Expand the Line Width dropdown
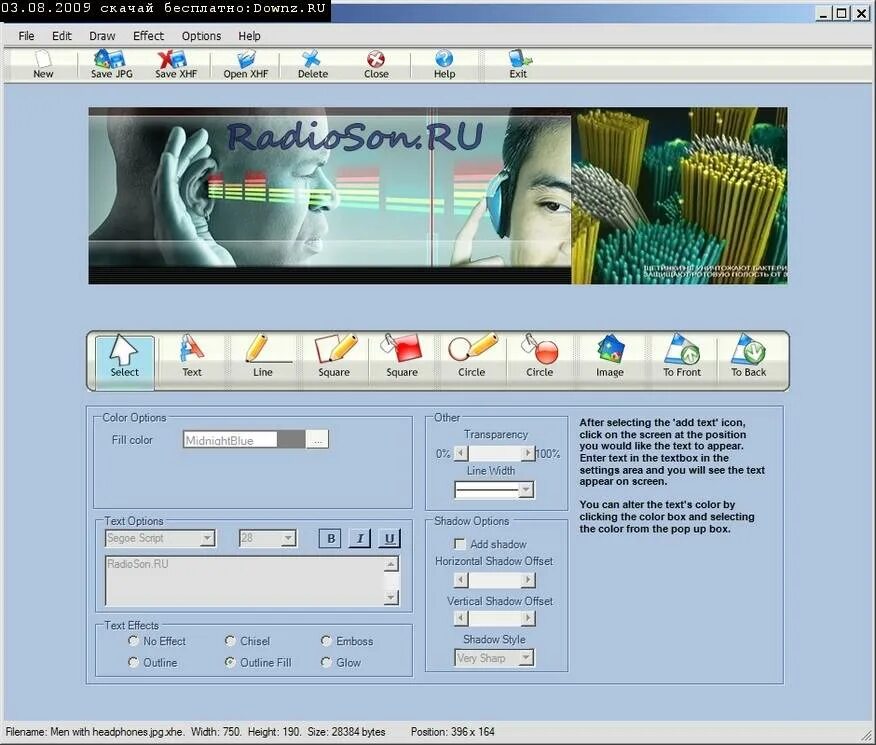The height and width of the screenshot is (745, 876). [526, 490]
